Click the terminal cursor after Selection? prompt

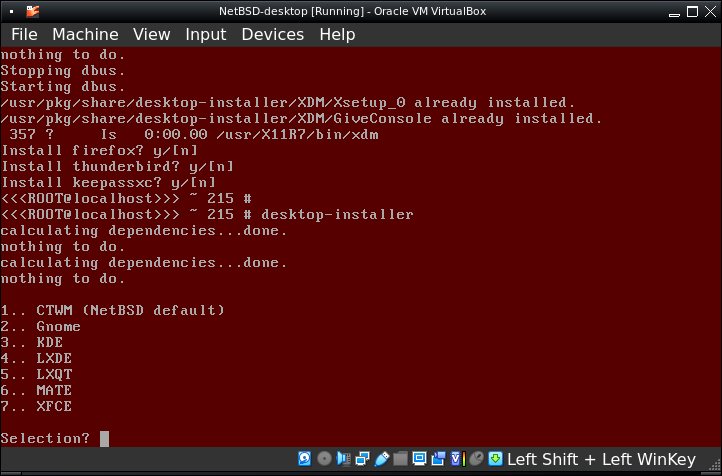(x=104, y=438)
